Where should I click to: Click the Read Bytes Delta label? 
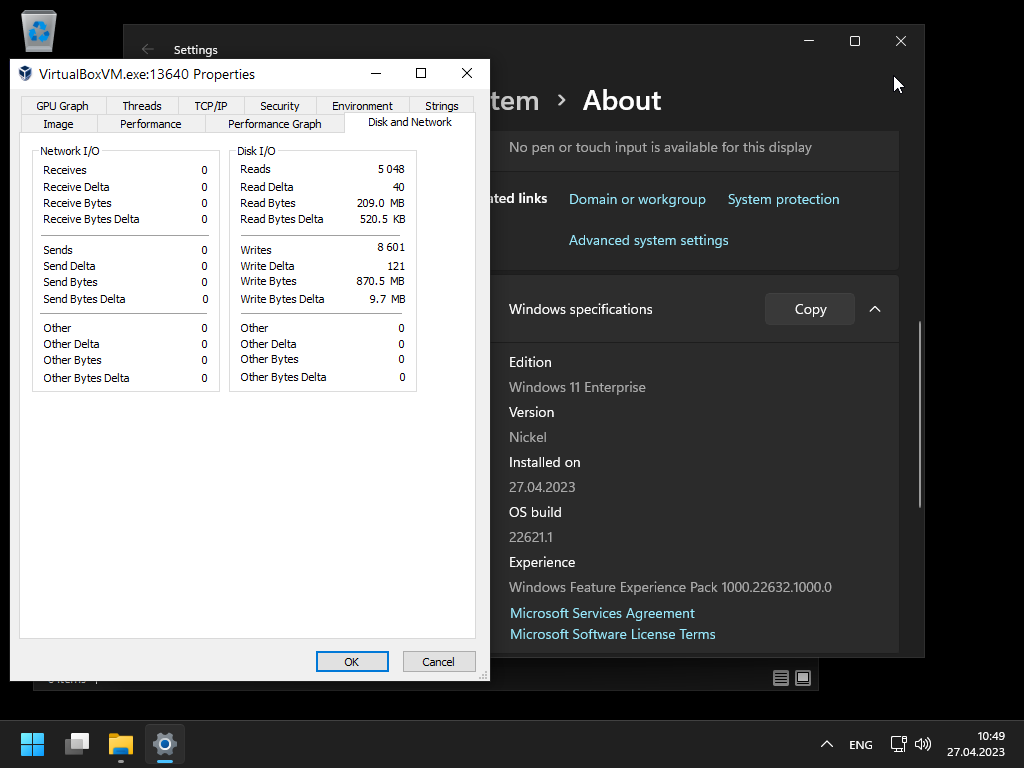pyautogui.click(x=281, y=219)
